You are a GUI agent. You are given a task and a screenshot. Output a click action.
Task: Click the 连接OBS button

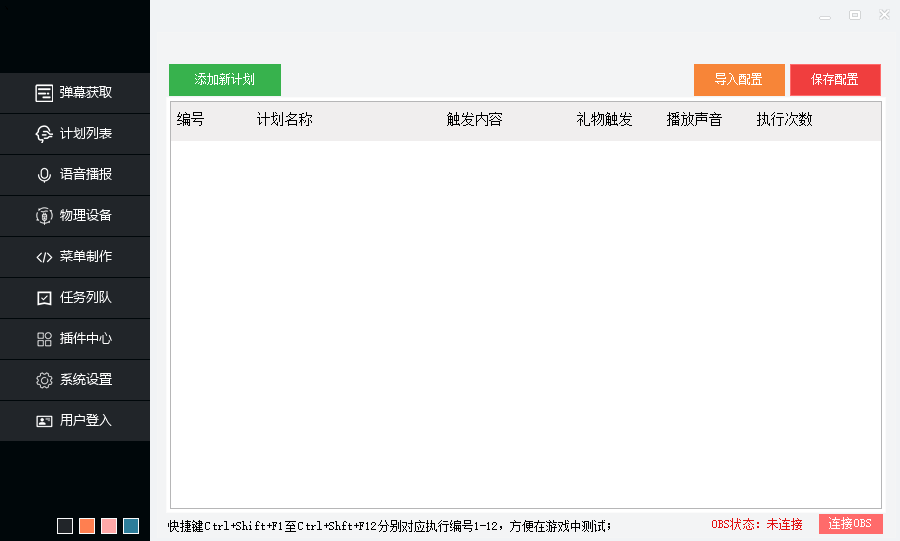tap(850, 524)
